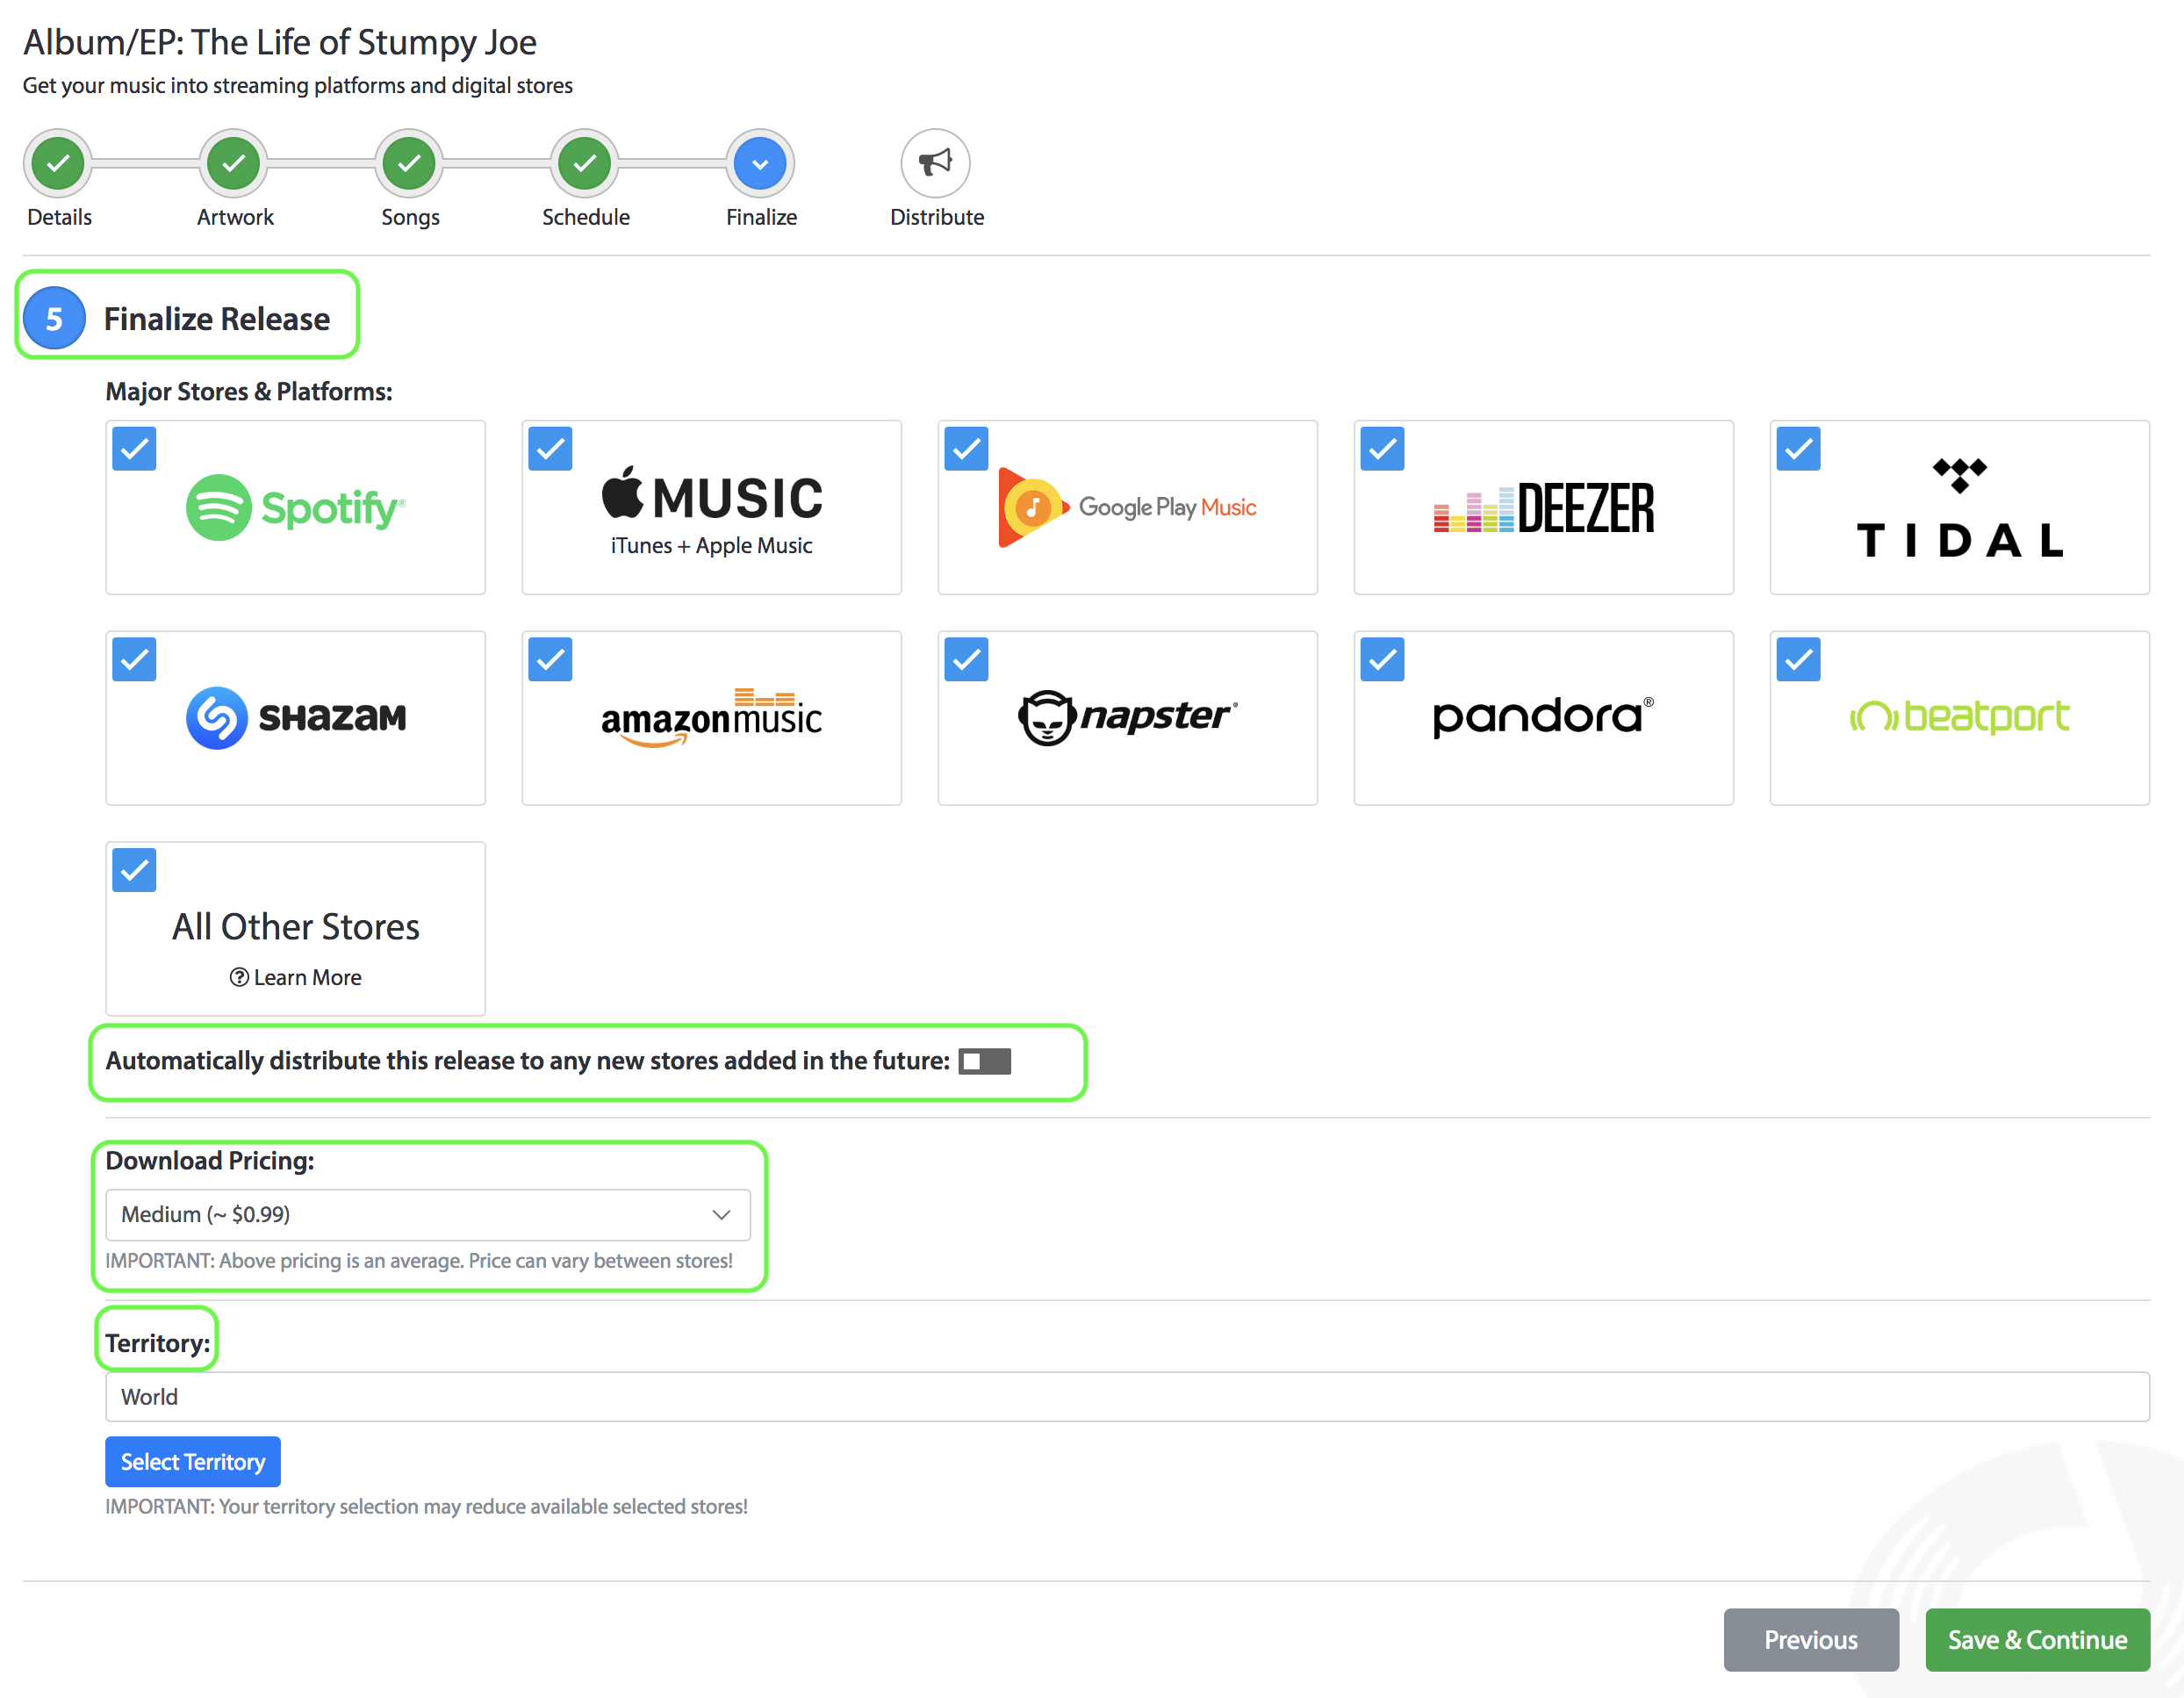Click the Previous button
Screen dimensions: 2184x1698
tap(1811, 1640)
